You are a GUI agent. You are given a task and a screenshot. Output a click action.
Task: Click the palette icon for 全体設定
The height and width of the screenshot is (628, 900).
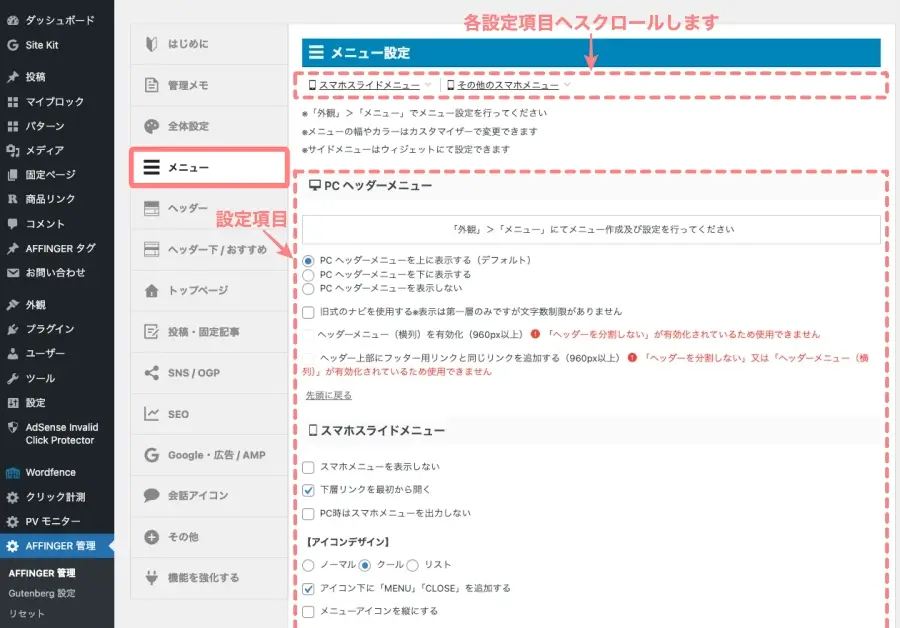pos(151,127)
